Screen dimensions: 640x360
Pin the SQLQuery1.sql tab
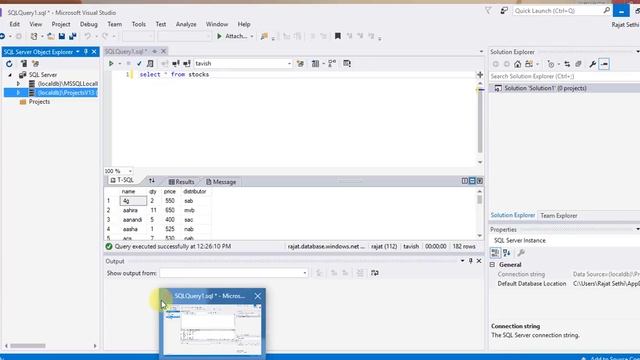tap(155, 51)
